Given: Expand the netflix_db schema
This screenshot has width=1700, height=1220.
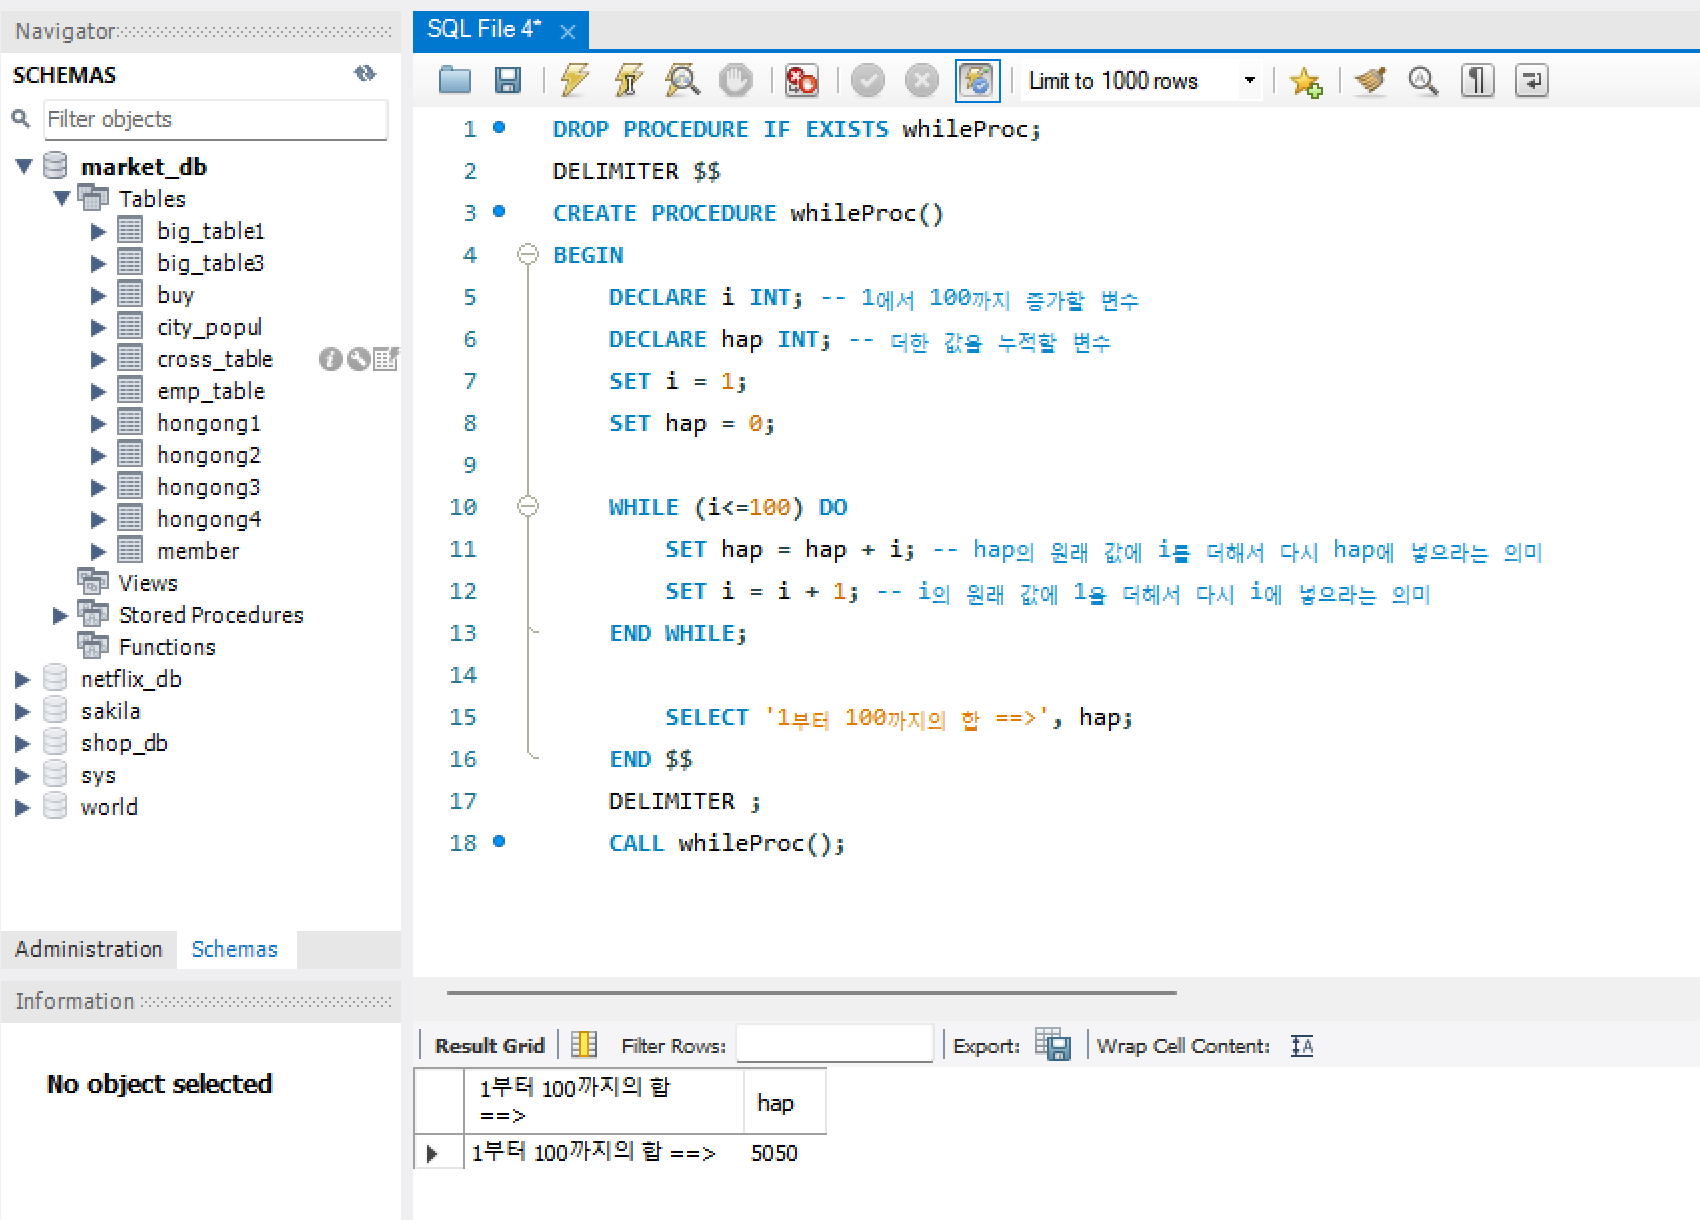Looking at the screenshot, I should pos(22,679).
